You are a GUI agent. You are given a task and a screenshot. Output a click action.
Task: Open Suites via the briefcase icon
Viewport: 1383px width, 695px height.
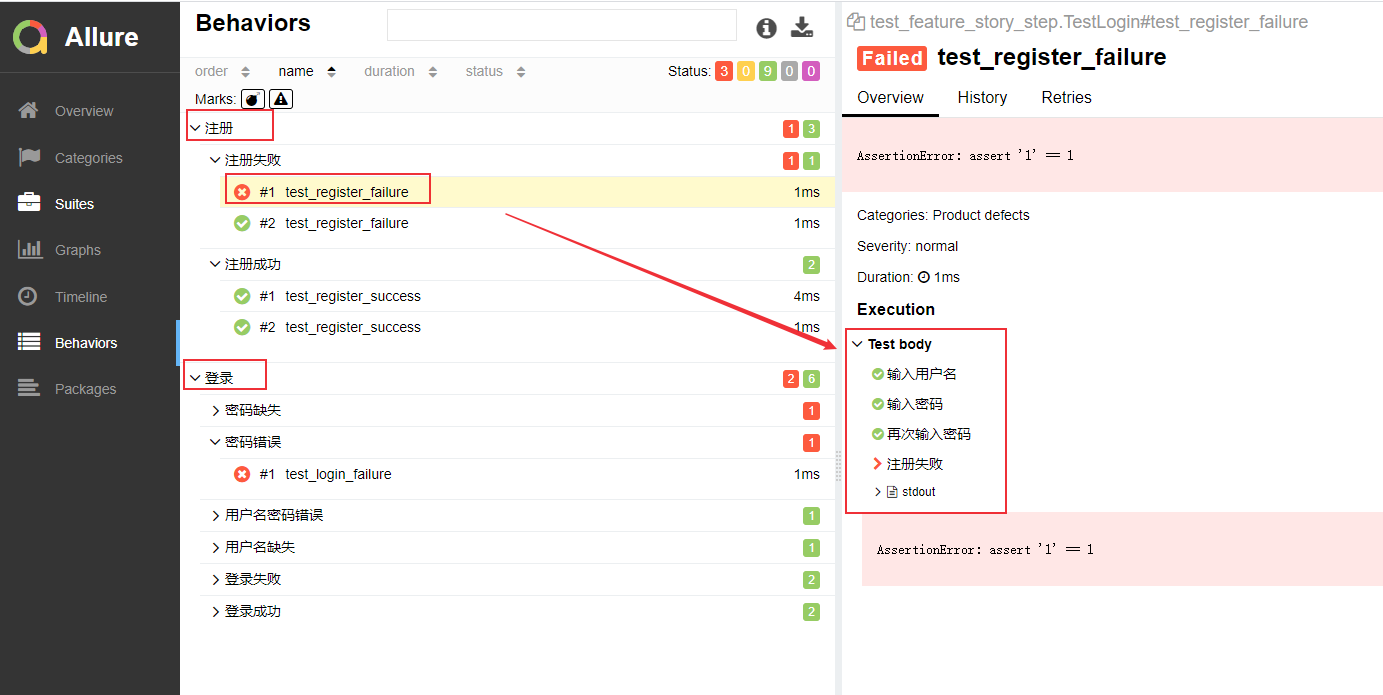coord(29,203)
